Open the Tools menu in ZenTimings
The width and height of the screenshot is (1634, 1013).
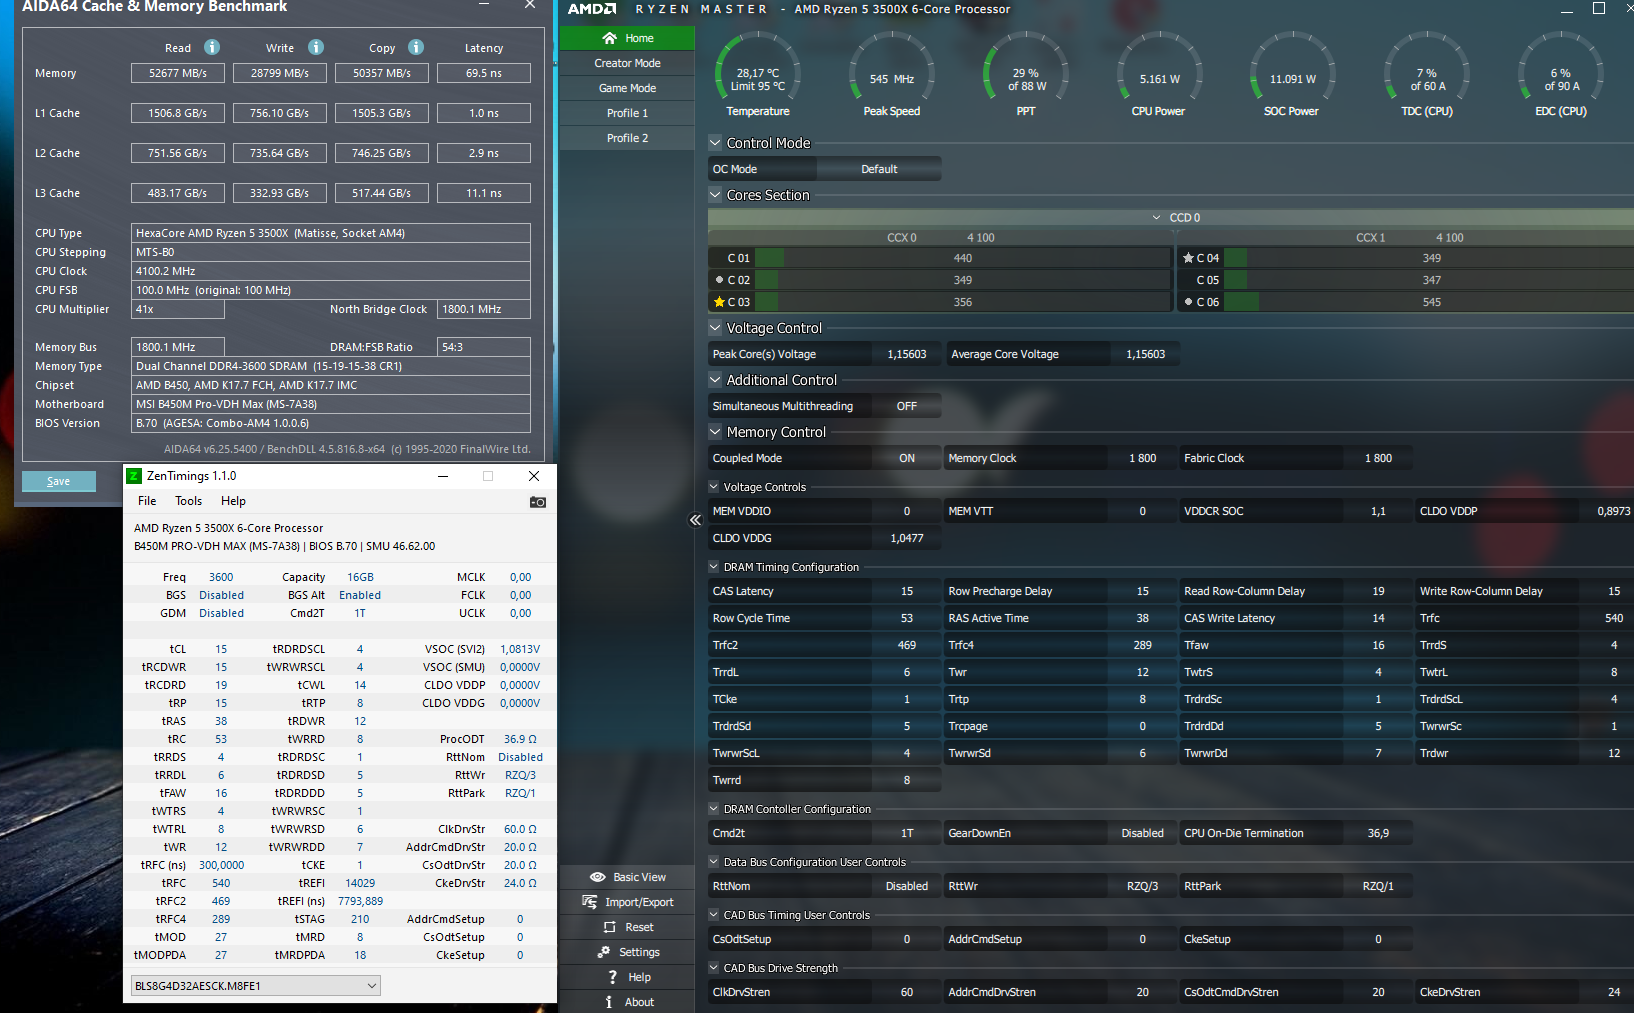[x=188, y=501]
